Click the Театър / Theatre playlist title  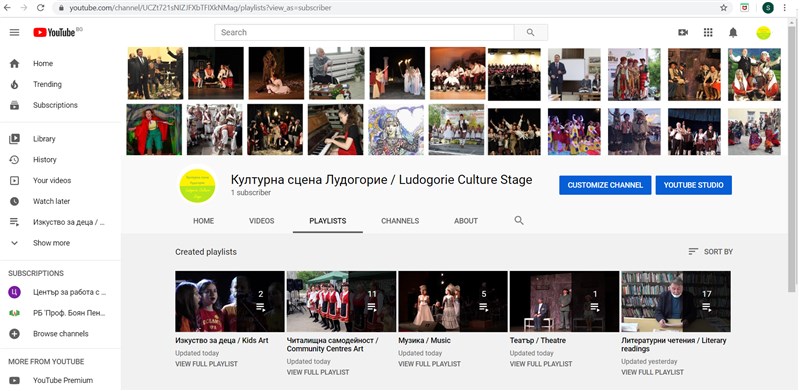tap(538, 340)
